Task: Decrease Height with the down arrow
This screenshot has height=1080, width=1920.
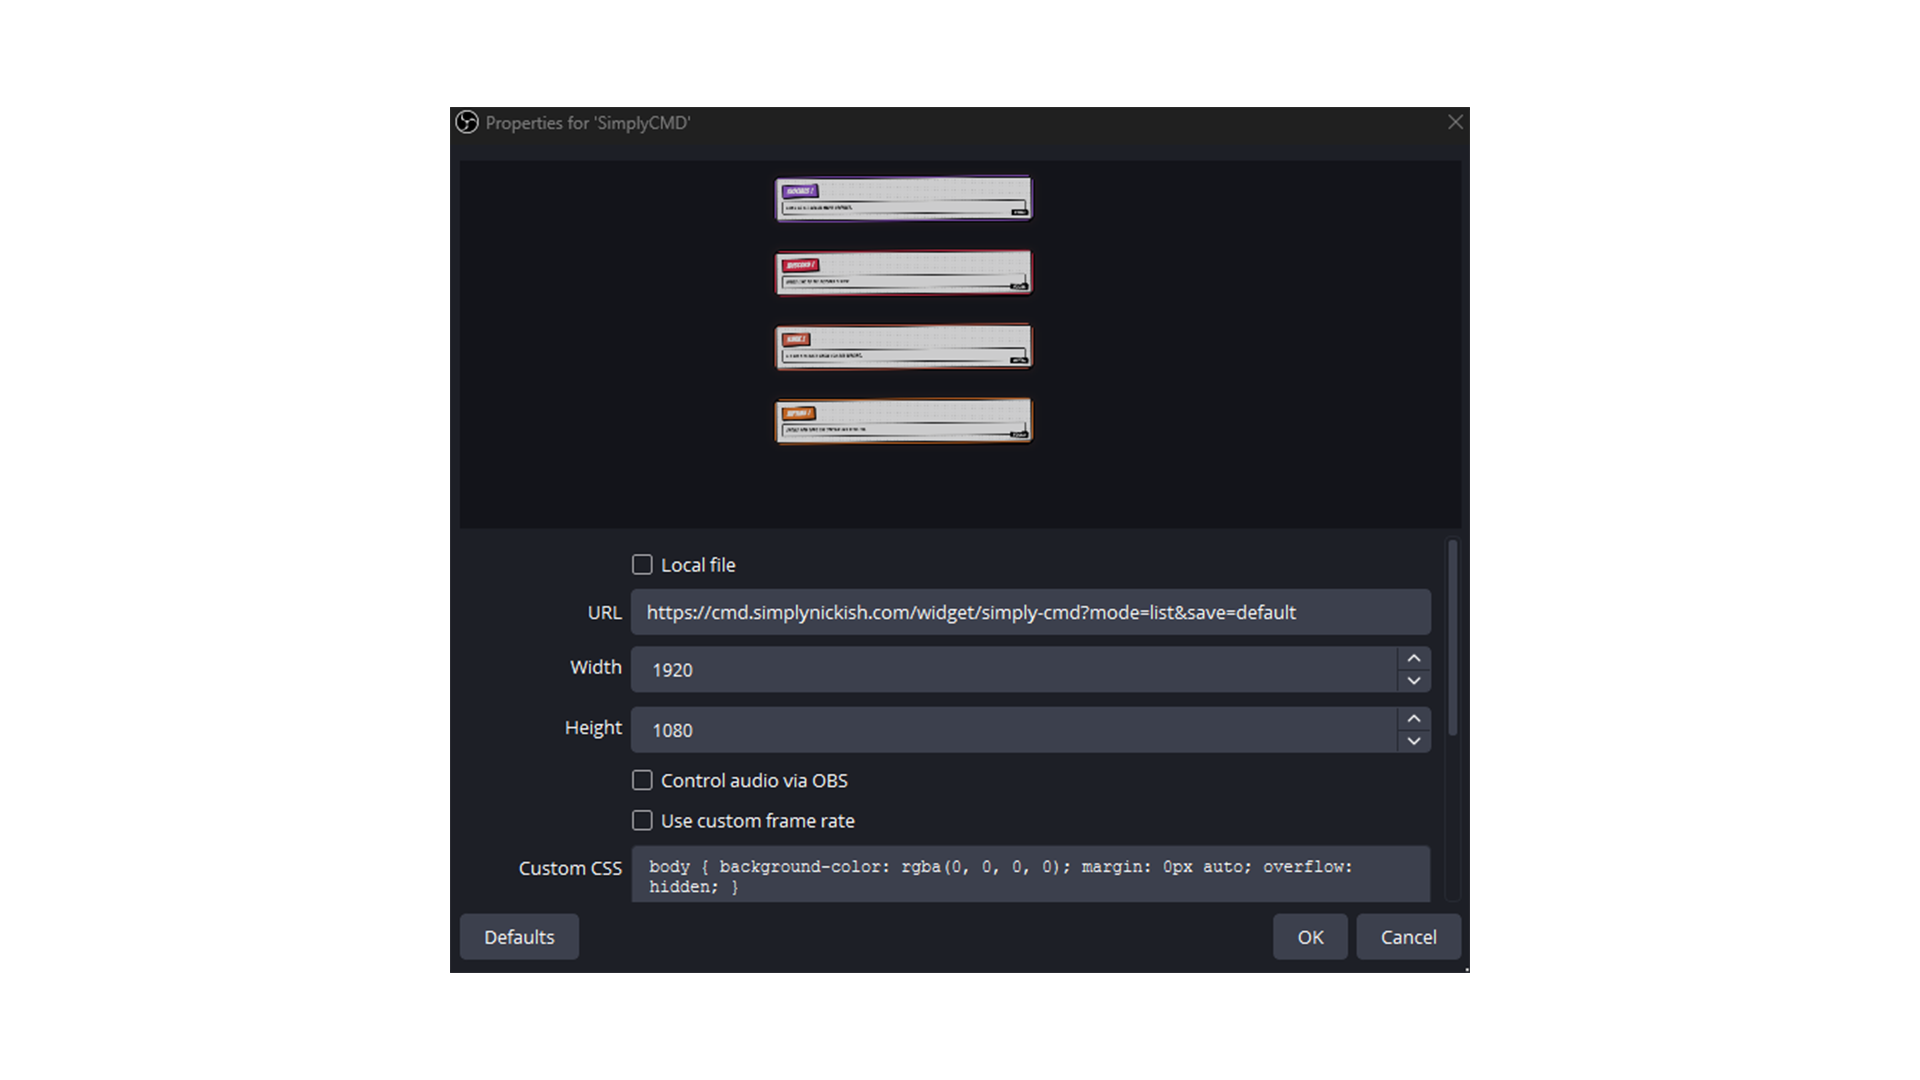Action: (1414, 741)
